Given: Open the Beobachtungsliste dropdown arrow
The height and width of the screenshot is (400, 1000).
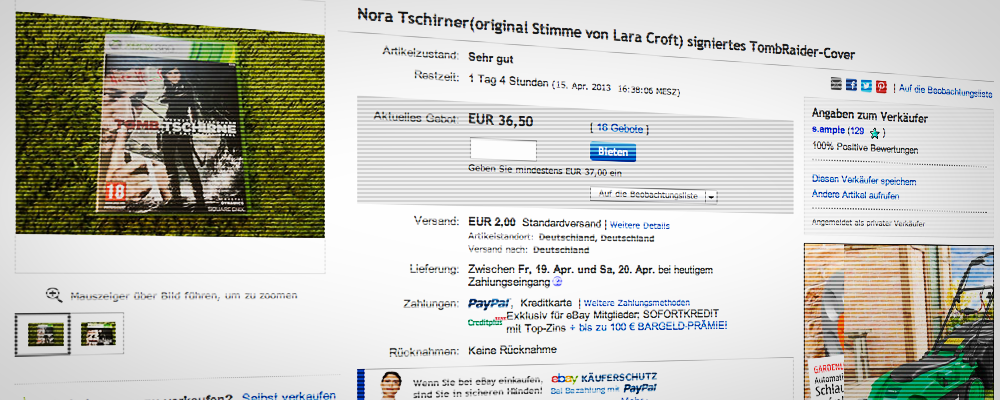Looking at the screenshot, I should tap(710, 196).
